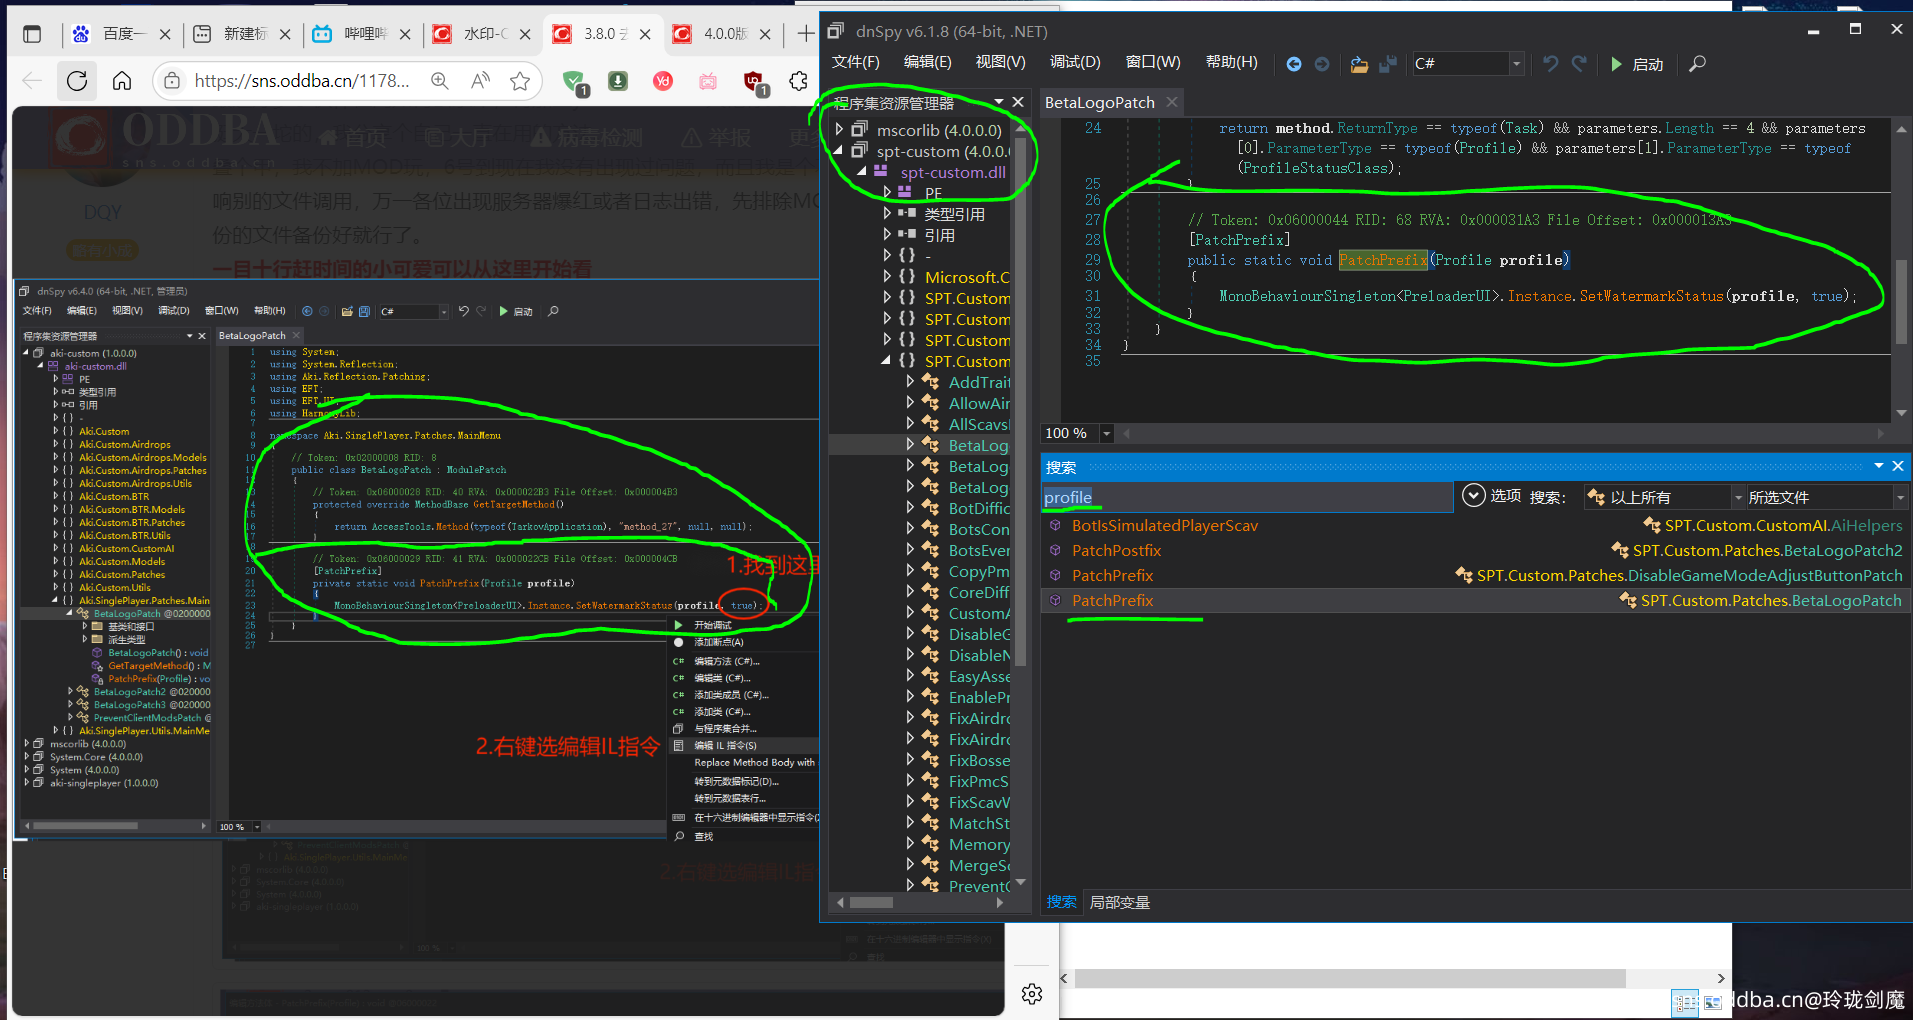Open the 以上所有 search type dropdown
The height and width of the screenshot is (1020, 1913).
(1737, 497)
